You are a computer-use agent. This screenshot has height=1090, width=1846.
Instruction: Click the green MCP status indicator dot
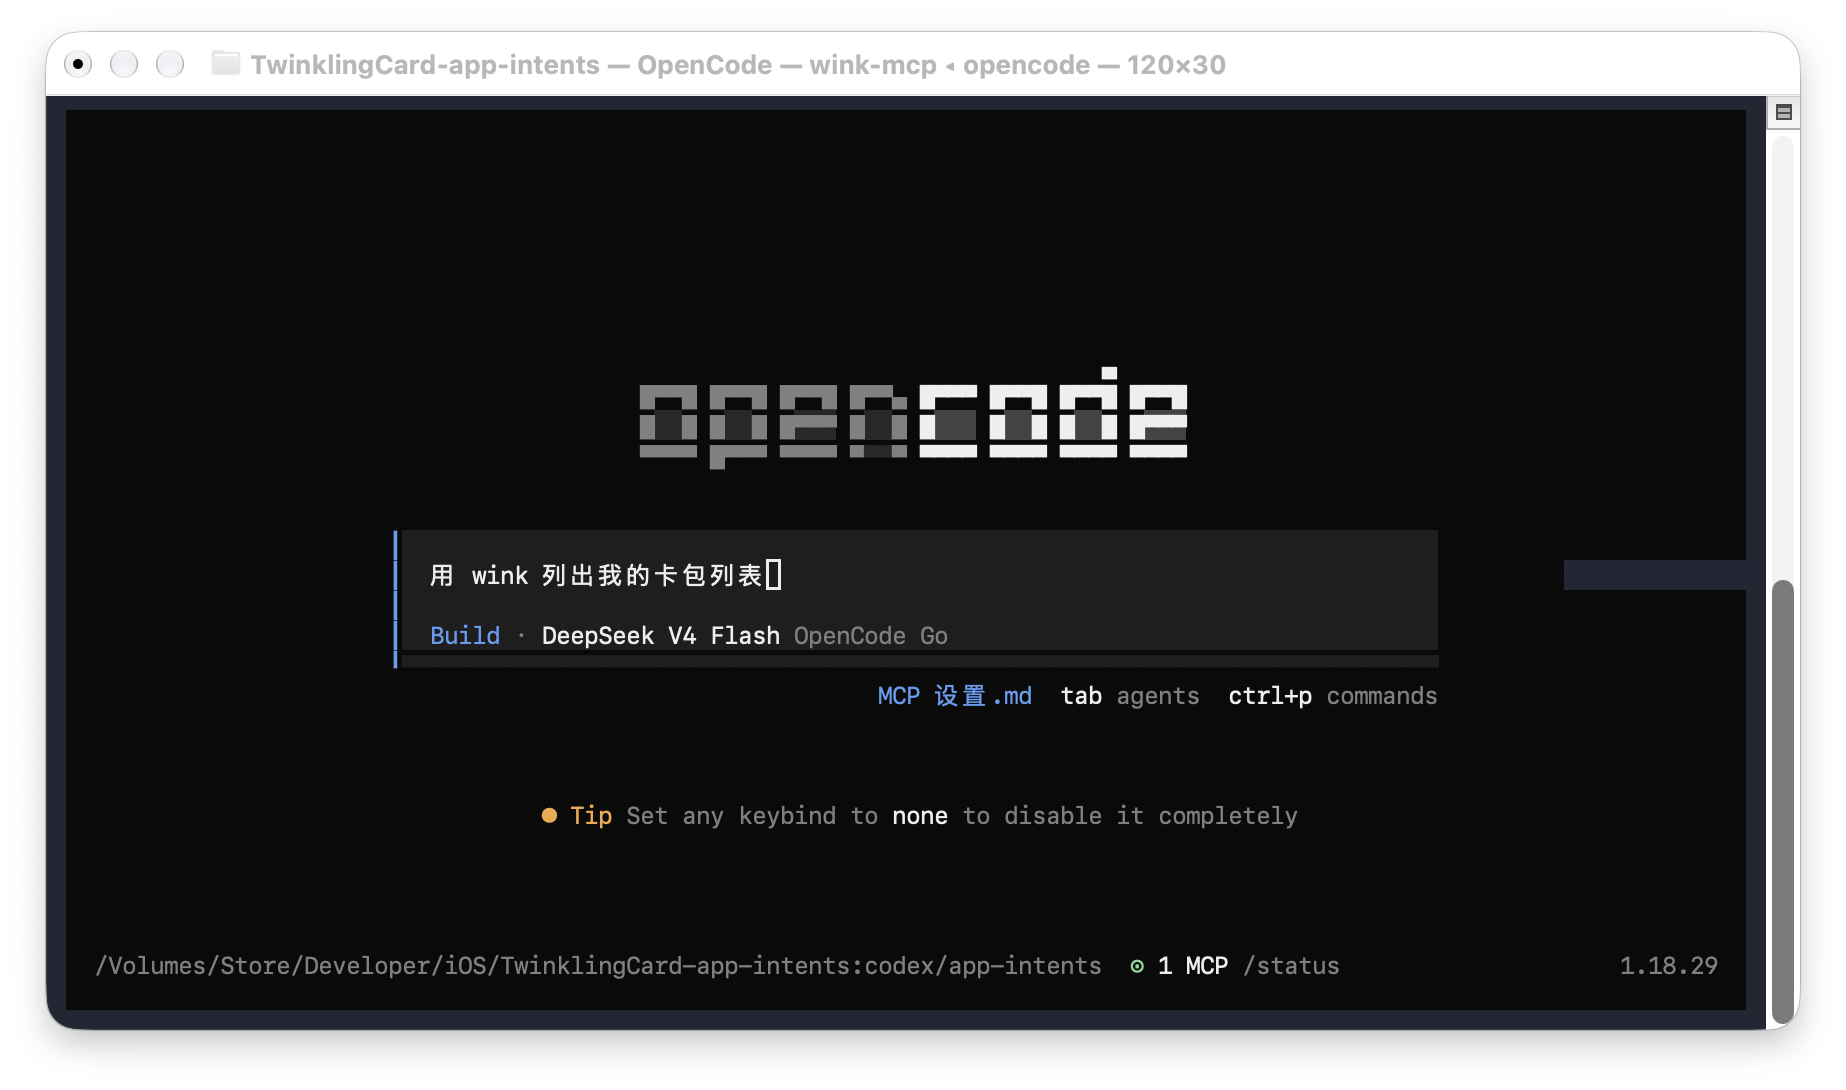1137,966
